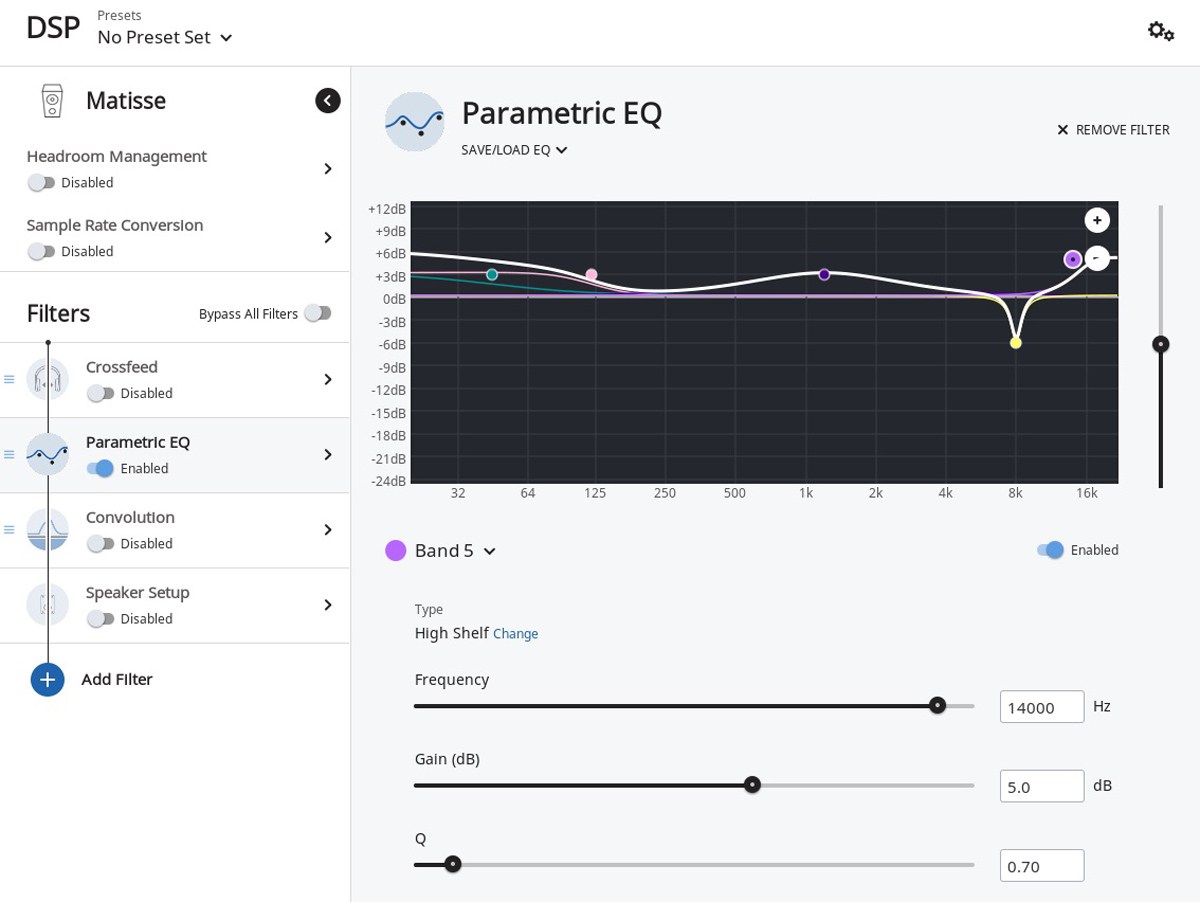Open the Band 5 selector dropdown
This screenshot has width=1200, height=902.
(x=455, y=551)
